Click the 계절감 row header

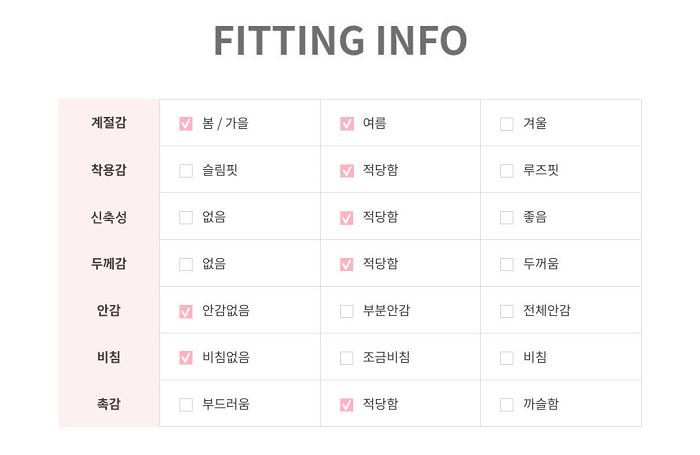pyautogui.click(x=109, y=122)
